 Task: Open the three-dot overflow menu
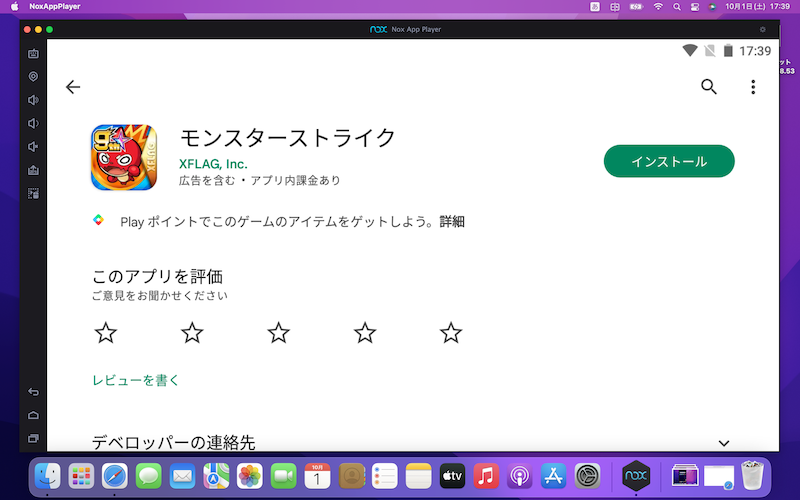(753, 87)
